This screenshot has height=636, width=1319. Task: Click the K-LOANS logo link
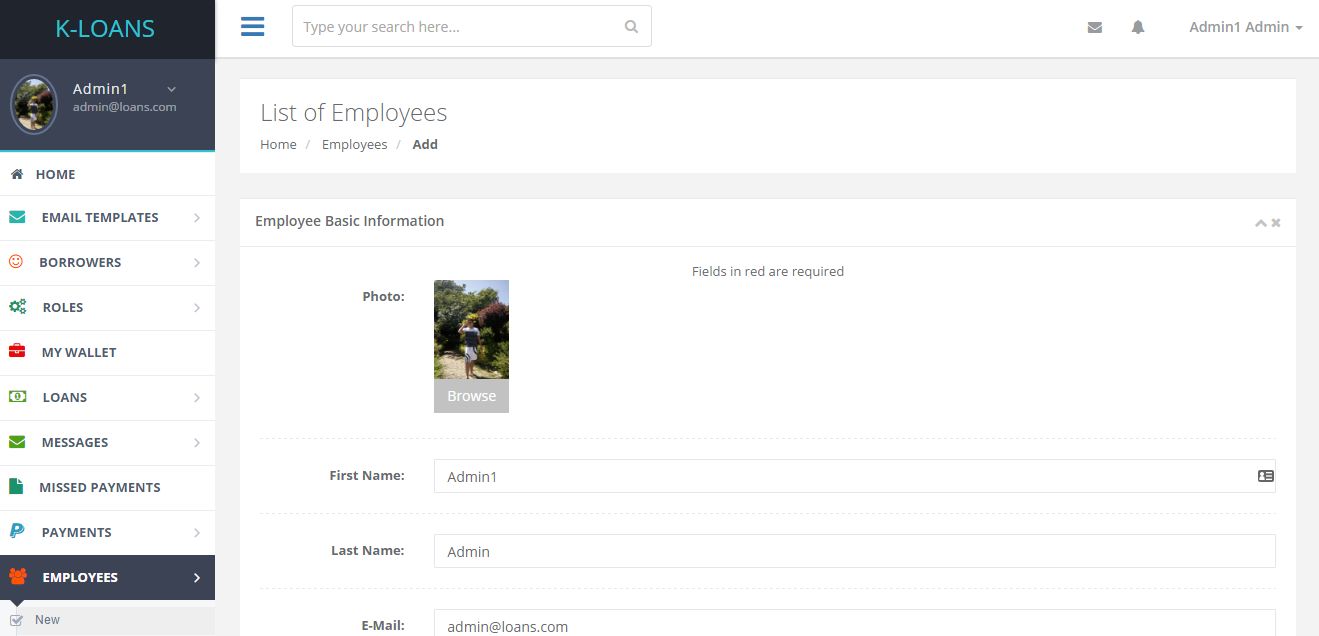coord(105,29)
